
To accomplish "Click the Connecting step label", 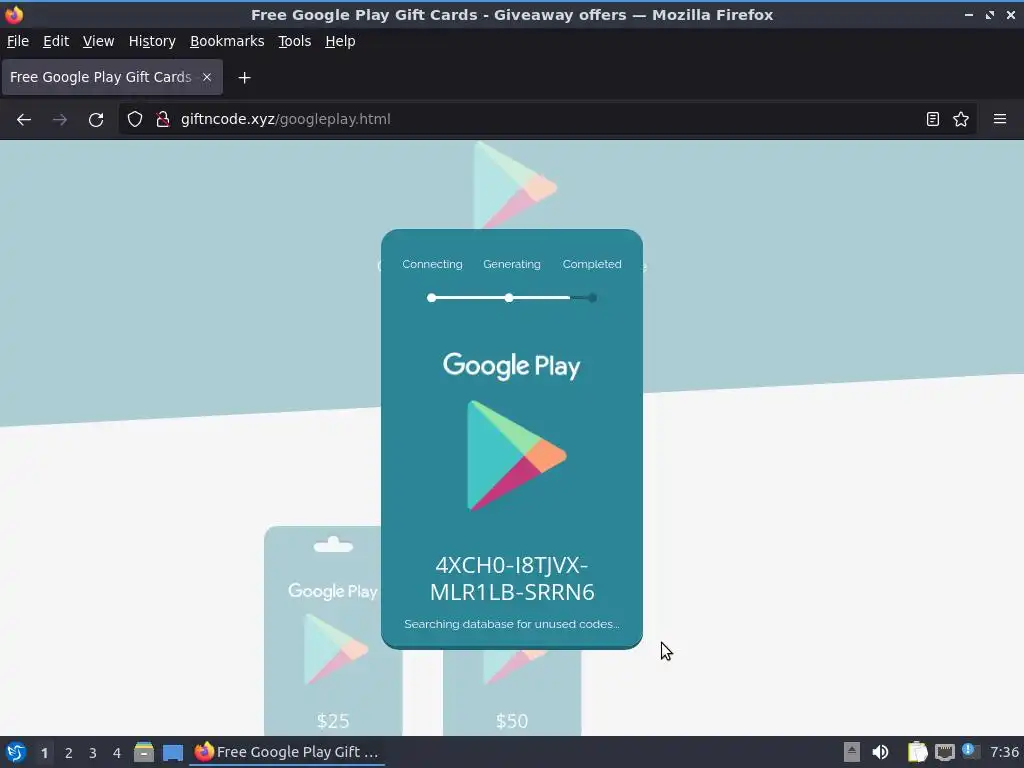I will pos(432,264).
